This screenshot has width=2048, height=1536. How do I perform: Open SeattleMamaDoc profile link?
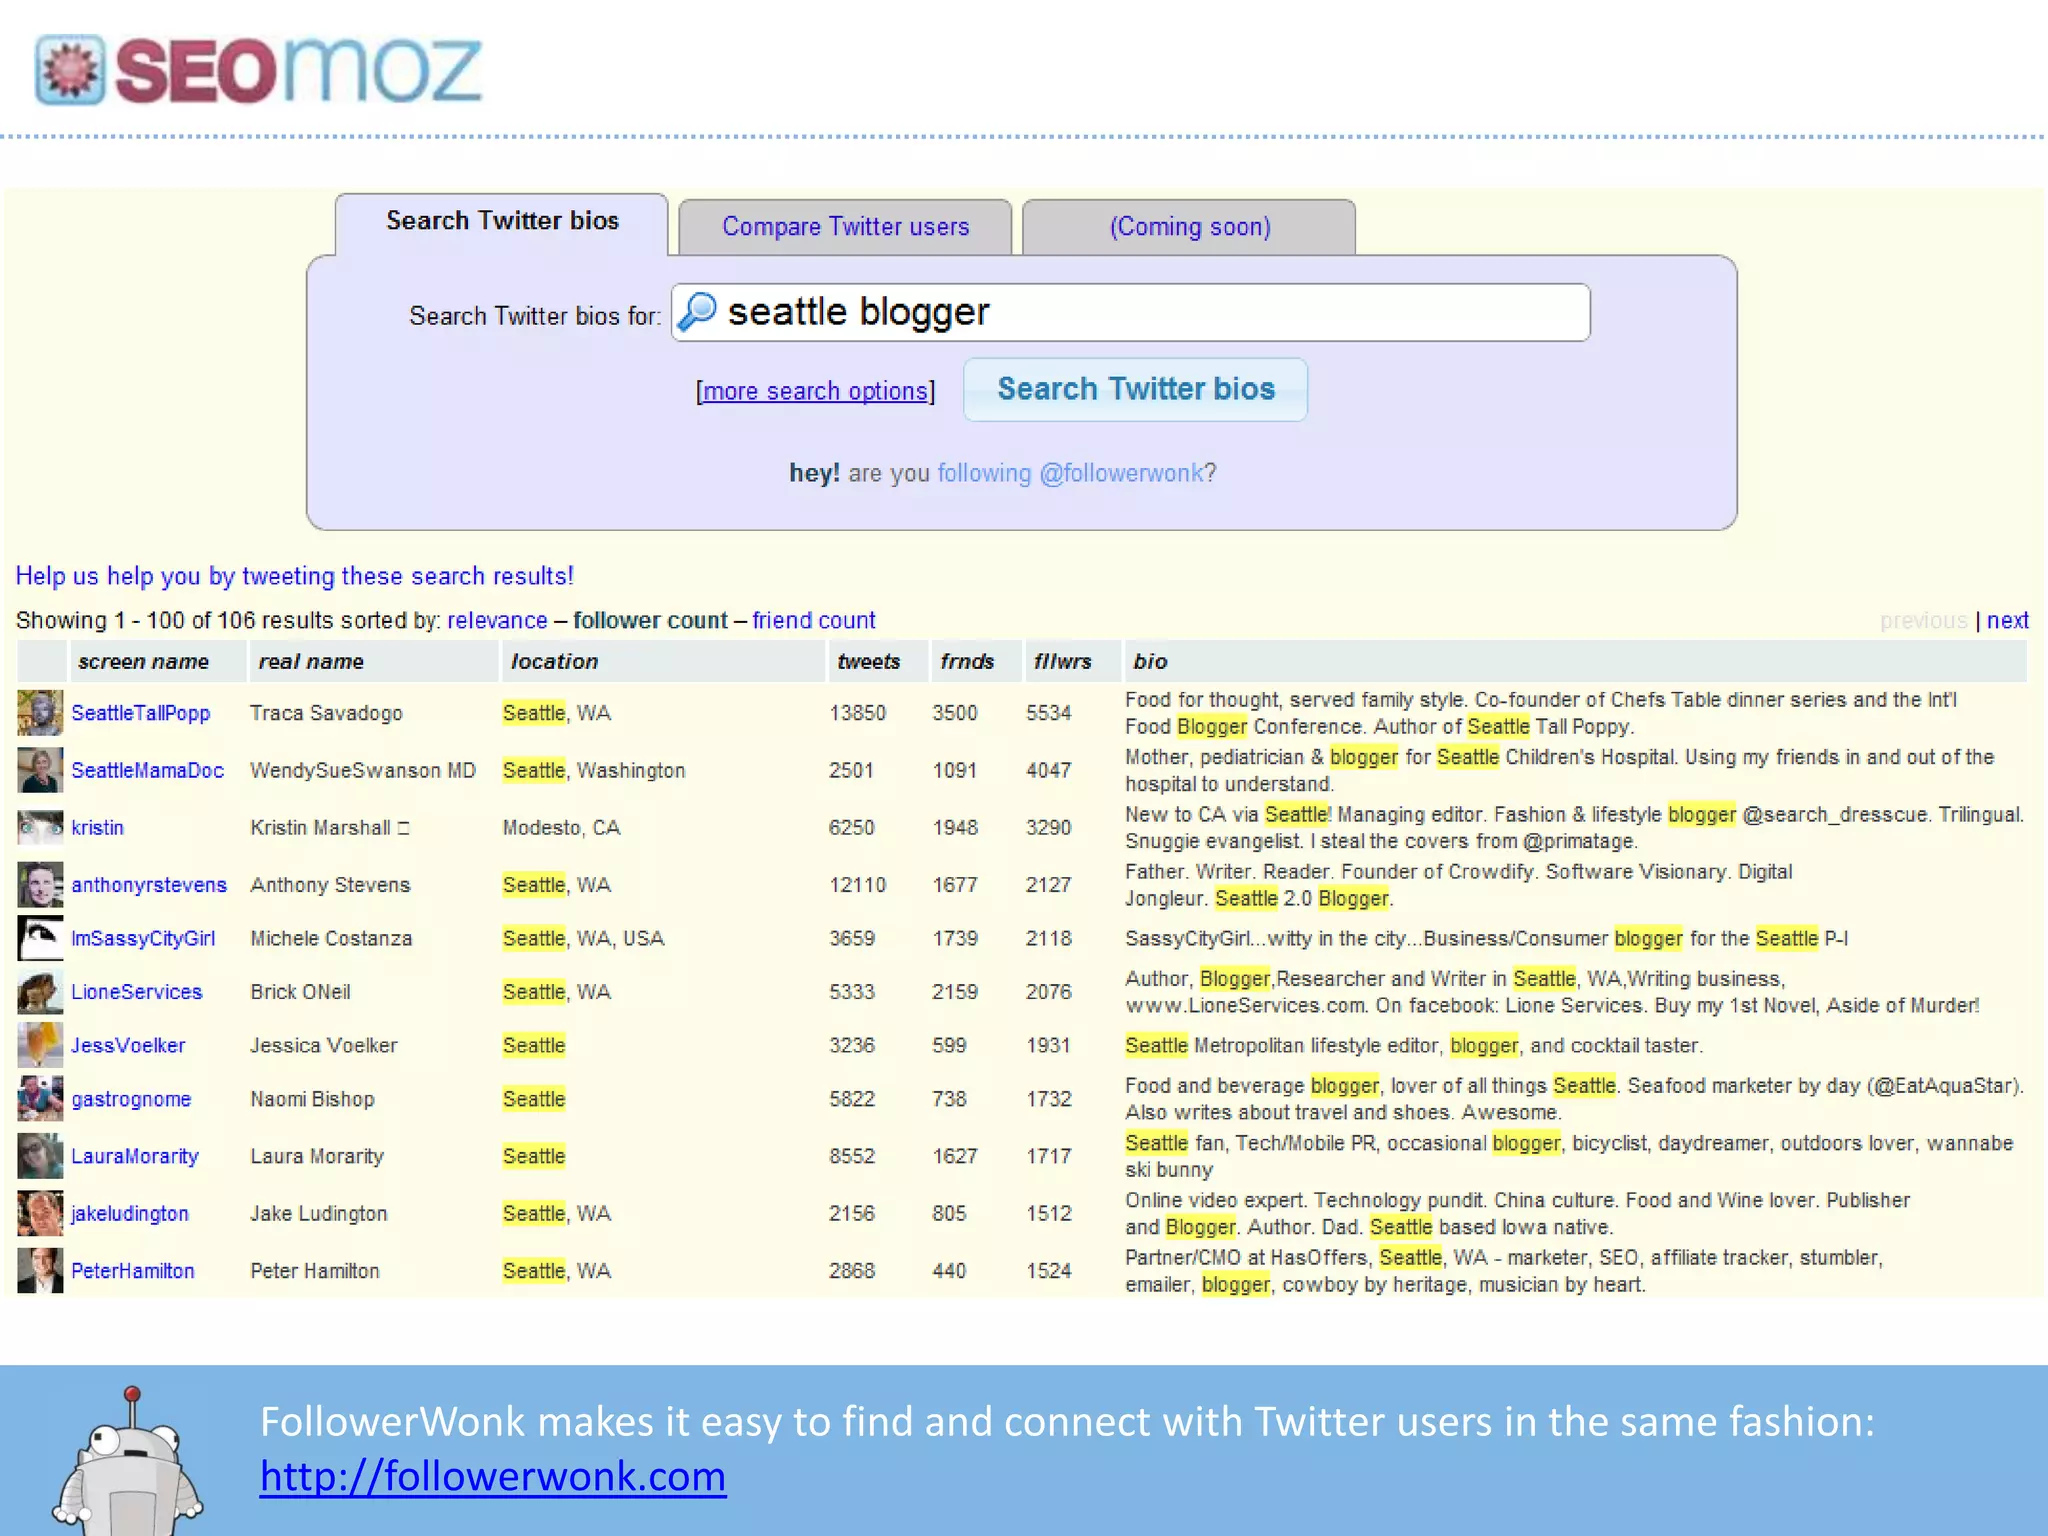147,770
